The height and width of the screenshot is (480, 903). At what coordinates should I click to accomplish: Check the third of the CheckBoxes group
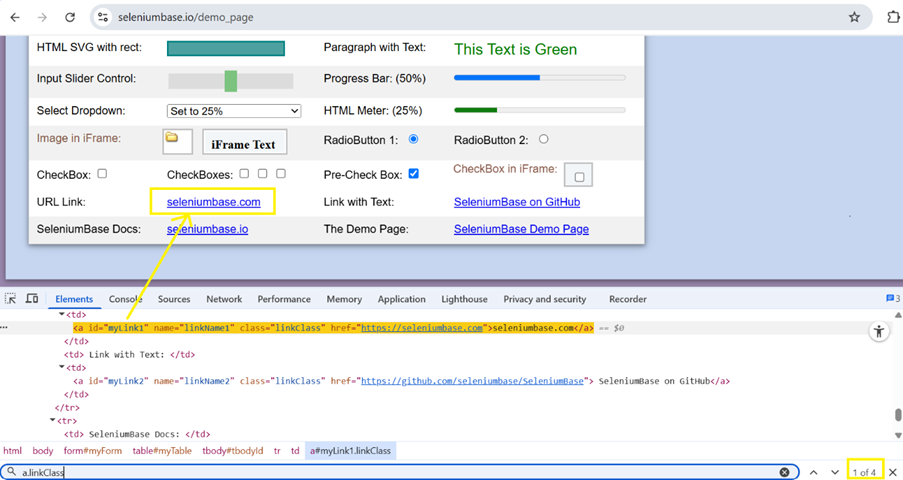281,173
